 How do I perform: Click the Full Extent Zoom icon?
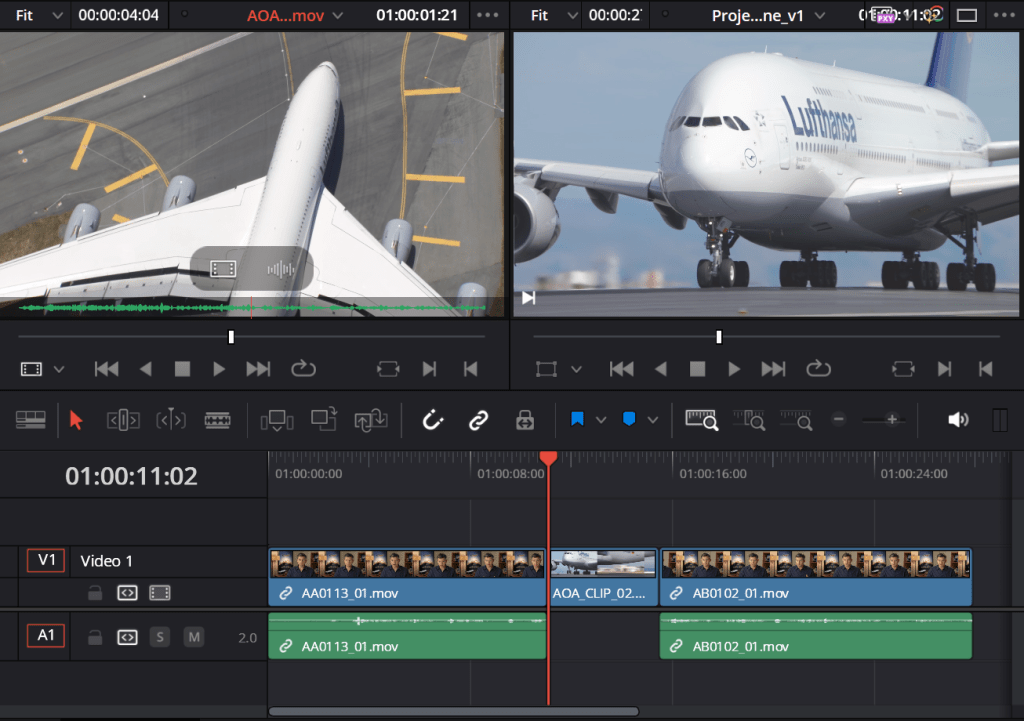point(701,421)
